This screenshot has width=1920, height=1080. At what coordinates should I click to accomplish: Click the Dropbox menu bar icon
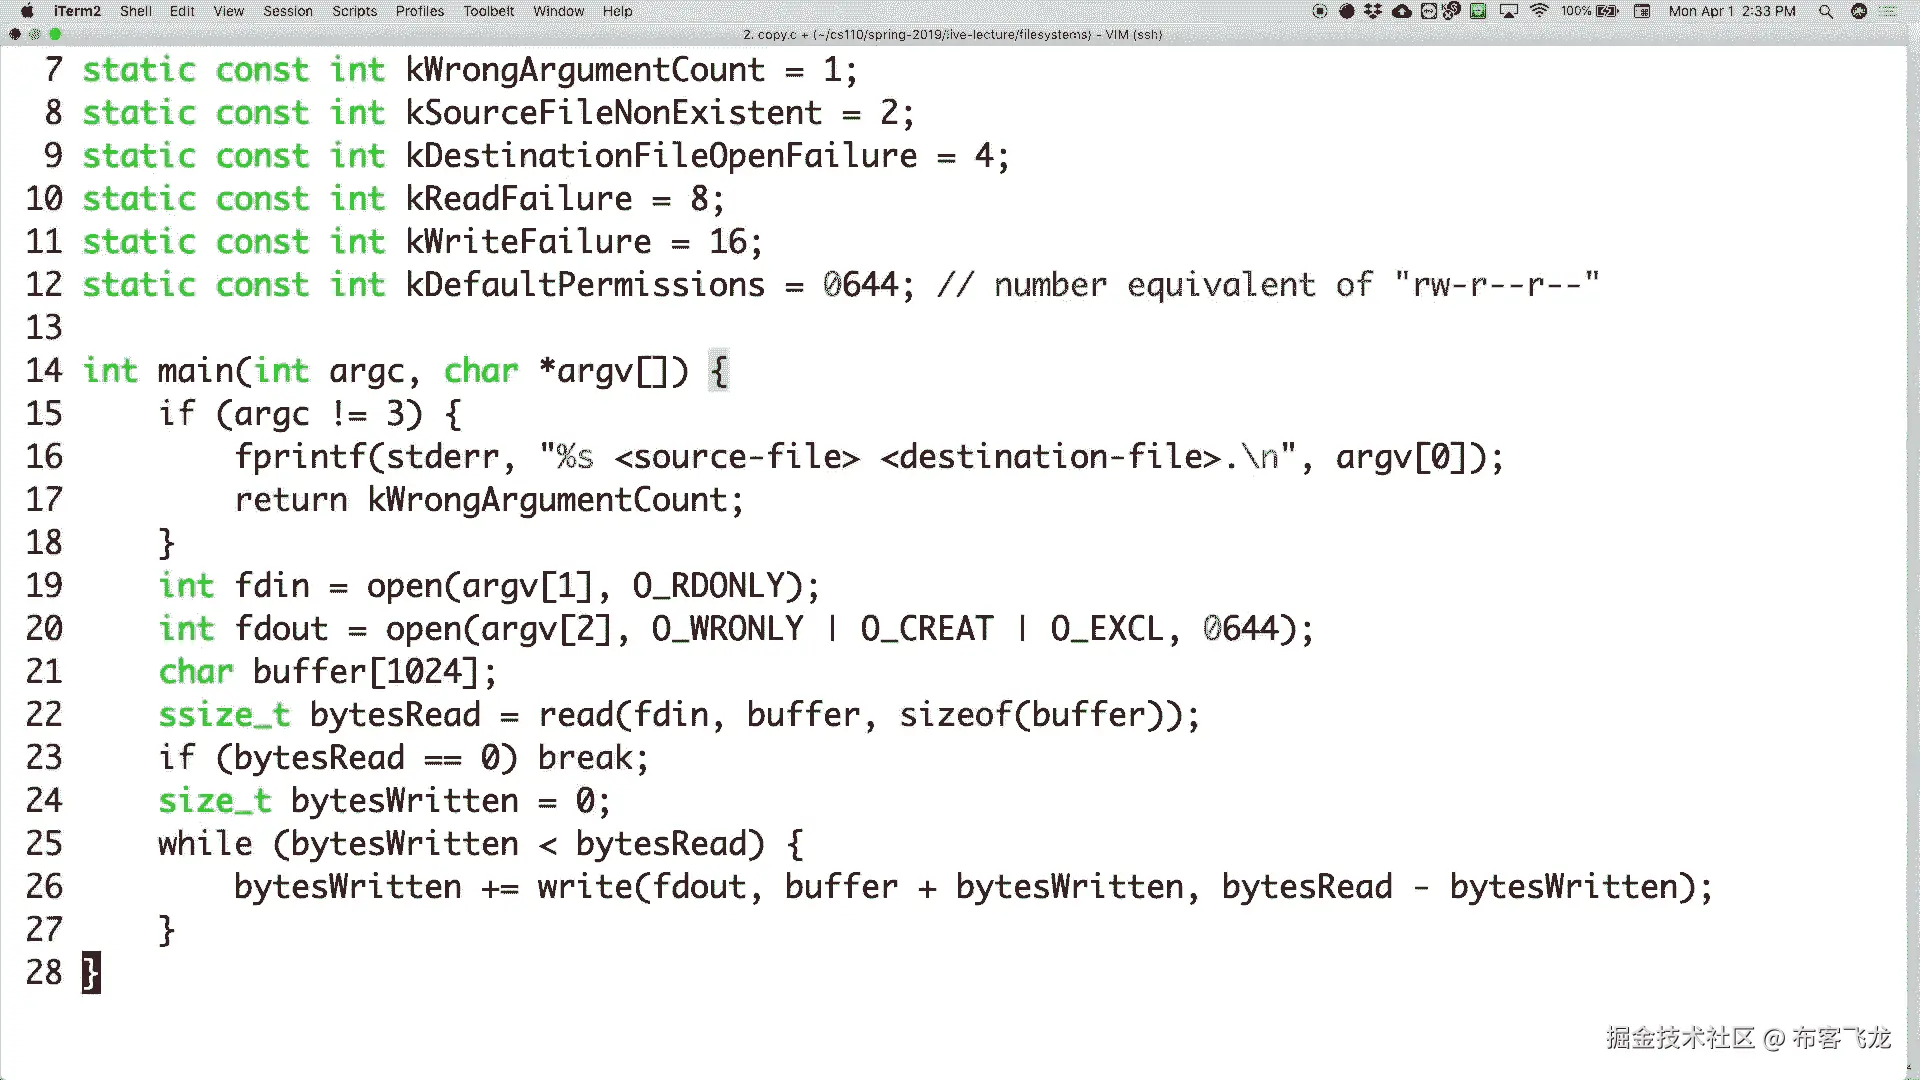[x=1373, y=11]
